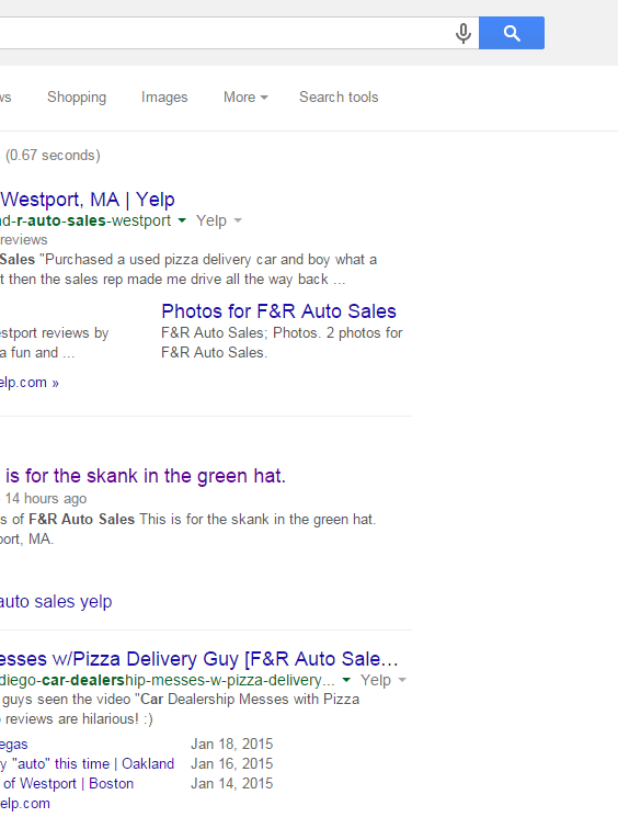618x840 pixels.
Task: Click the '14 hours ago' timestamp
Action: [x=46, y=499]
